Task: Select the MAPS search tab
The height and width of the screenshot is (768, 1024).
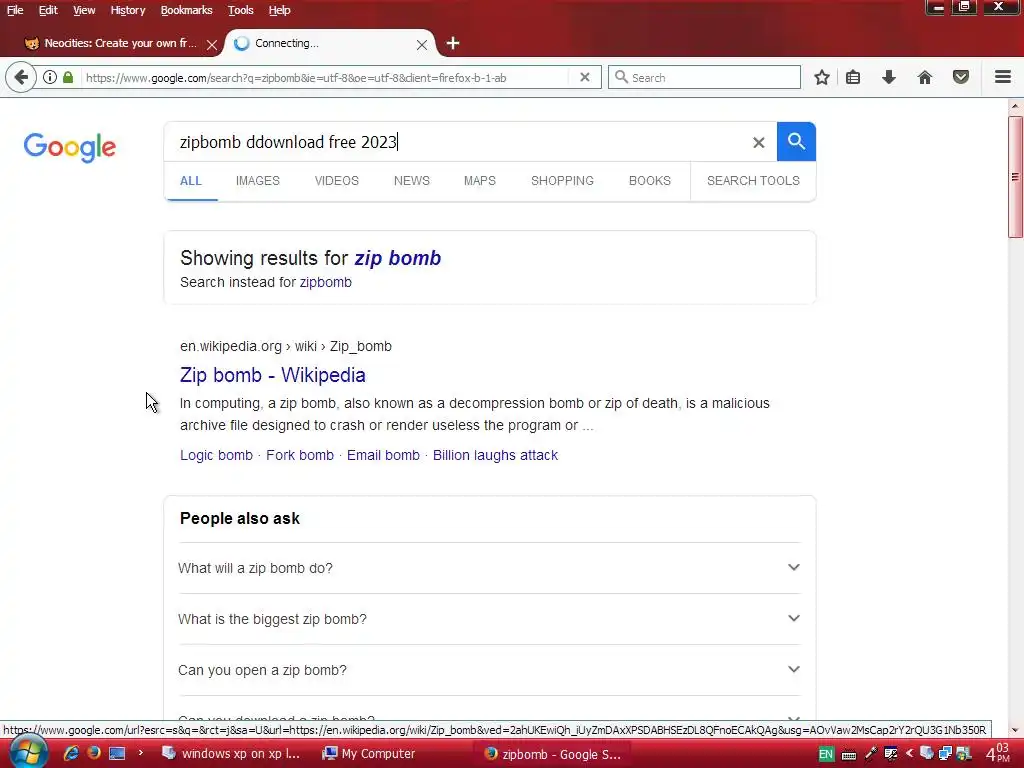Action: [479, 181]
